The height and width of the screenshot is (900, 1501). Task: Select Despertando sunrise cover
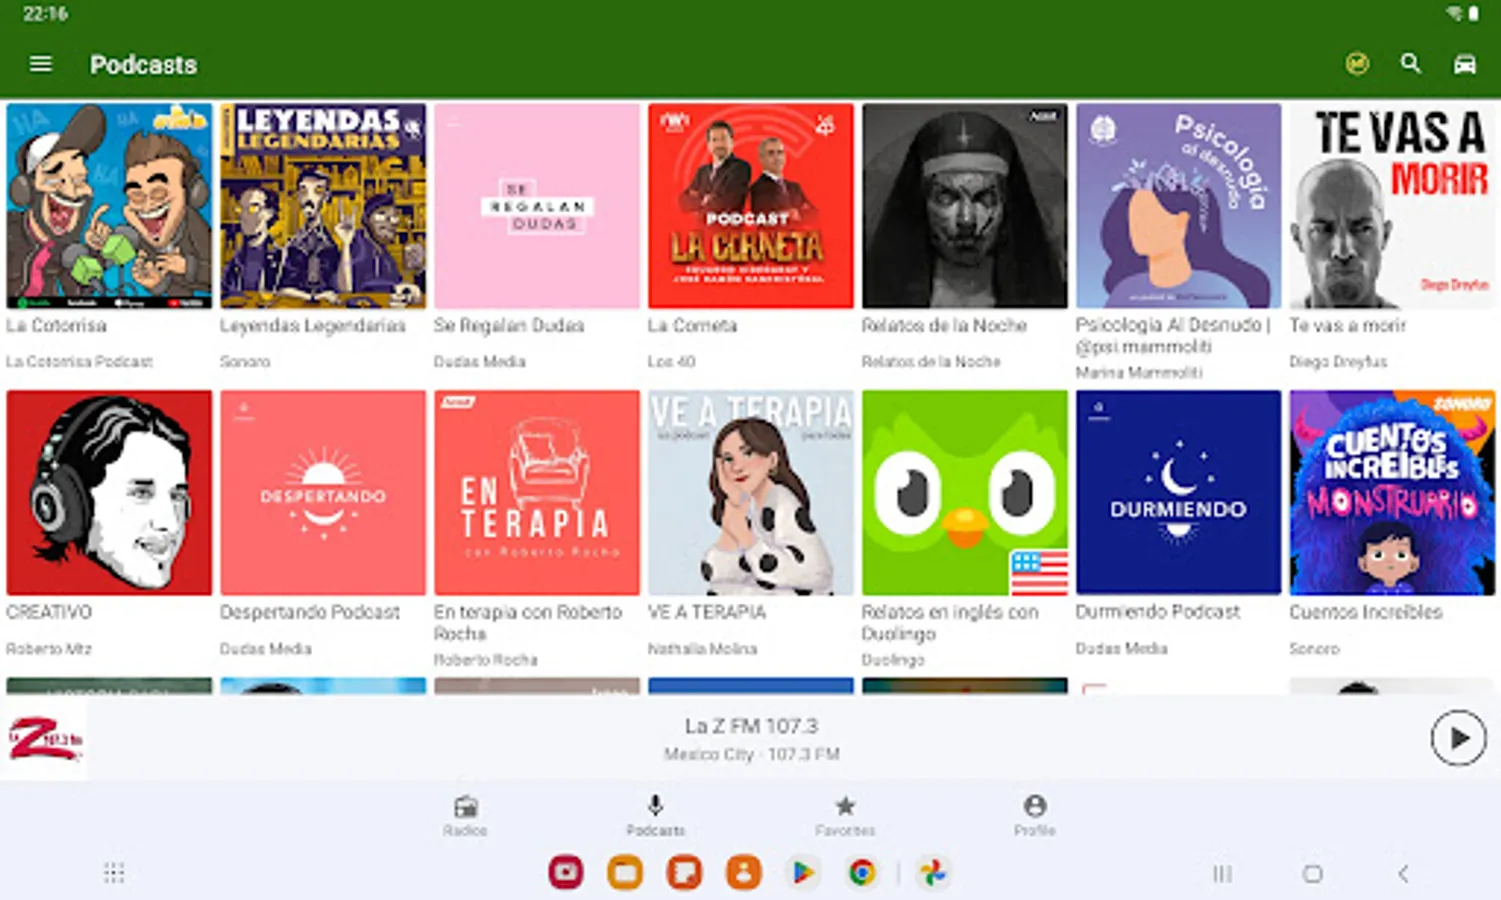coord(323,493)
